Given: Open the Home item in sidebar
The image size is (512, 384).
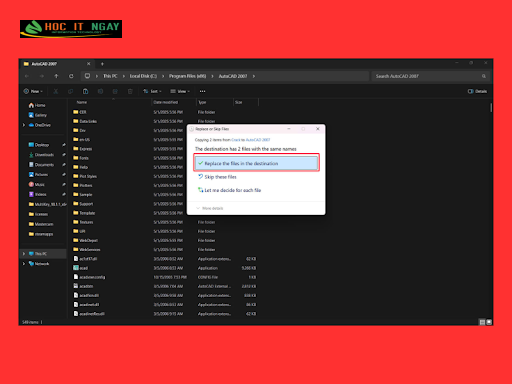Looking at the screenshot, I should [x=37, y=105].
